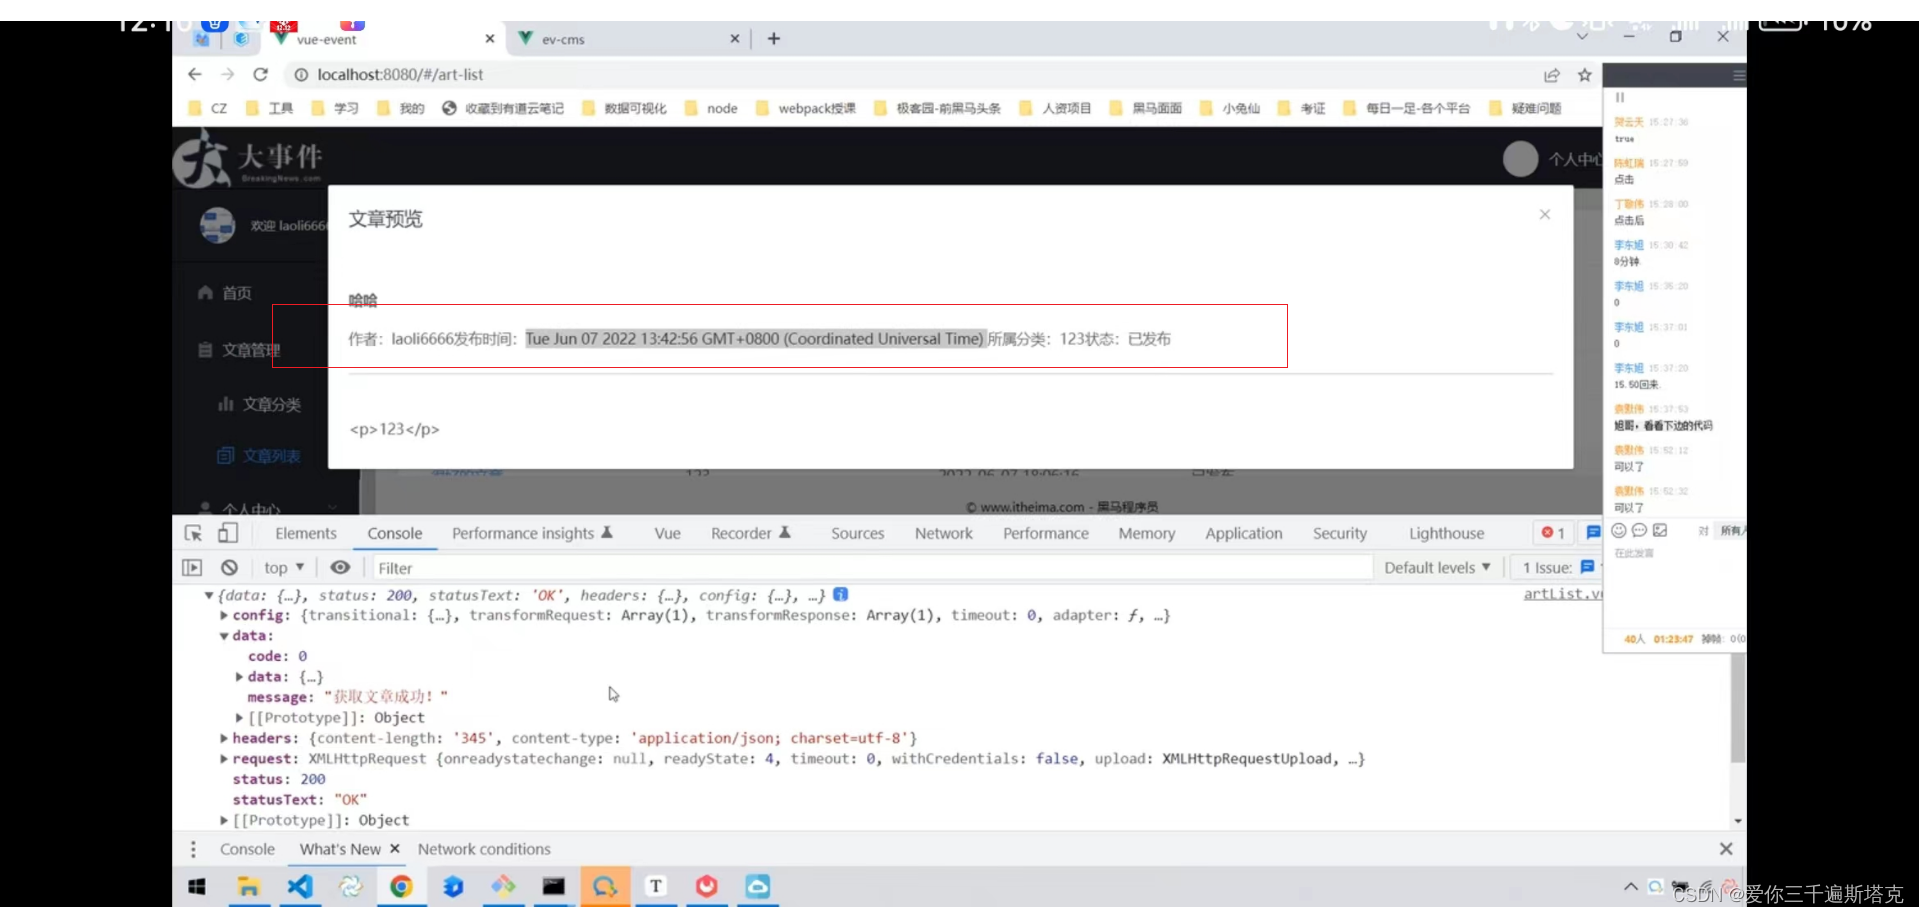Open the Typora T icon in taskbar
The image size is (1920, 914).
[656, 887]
